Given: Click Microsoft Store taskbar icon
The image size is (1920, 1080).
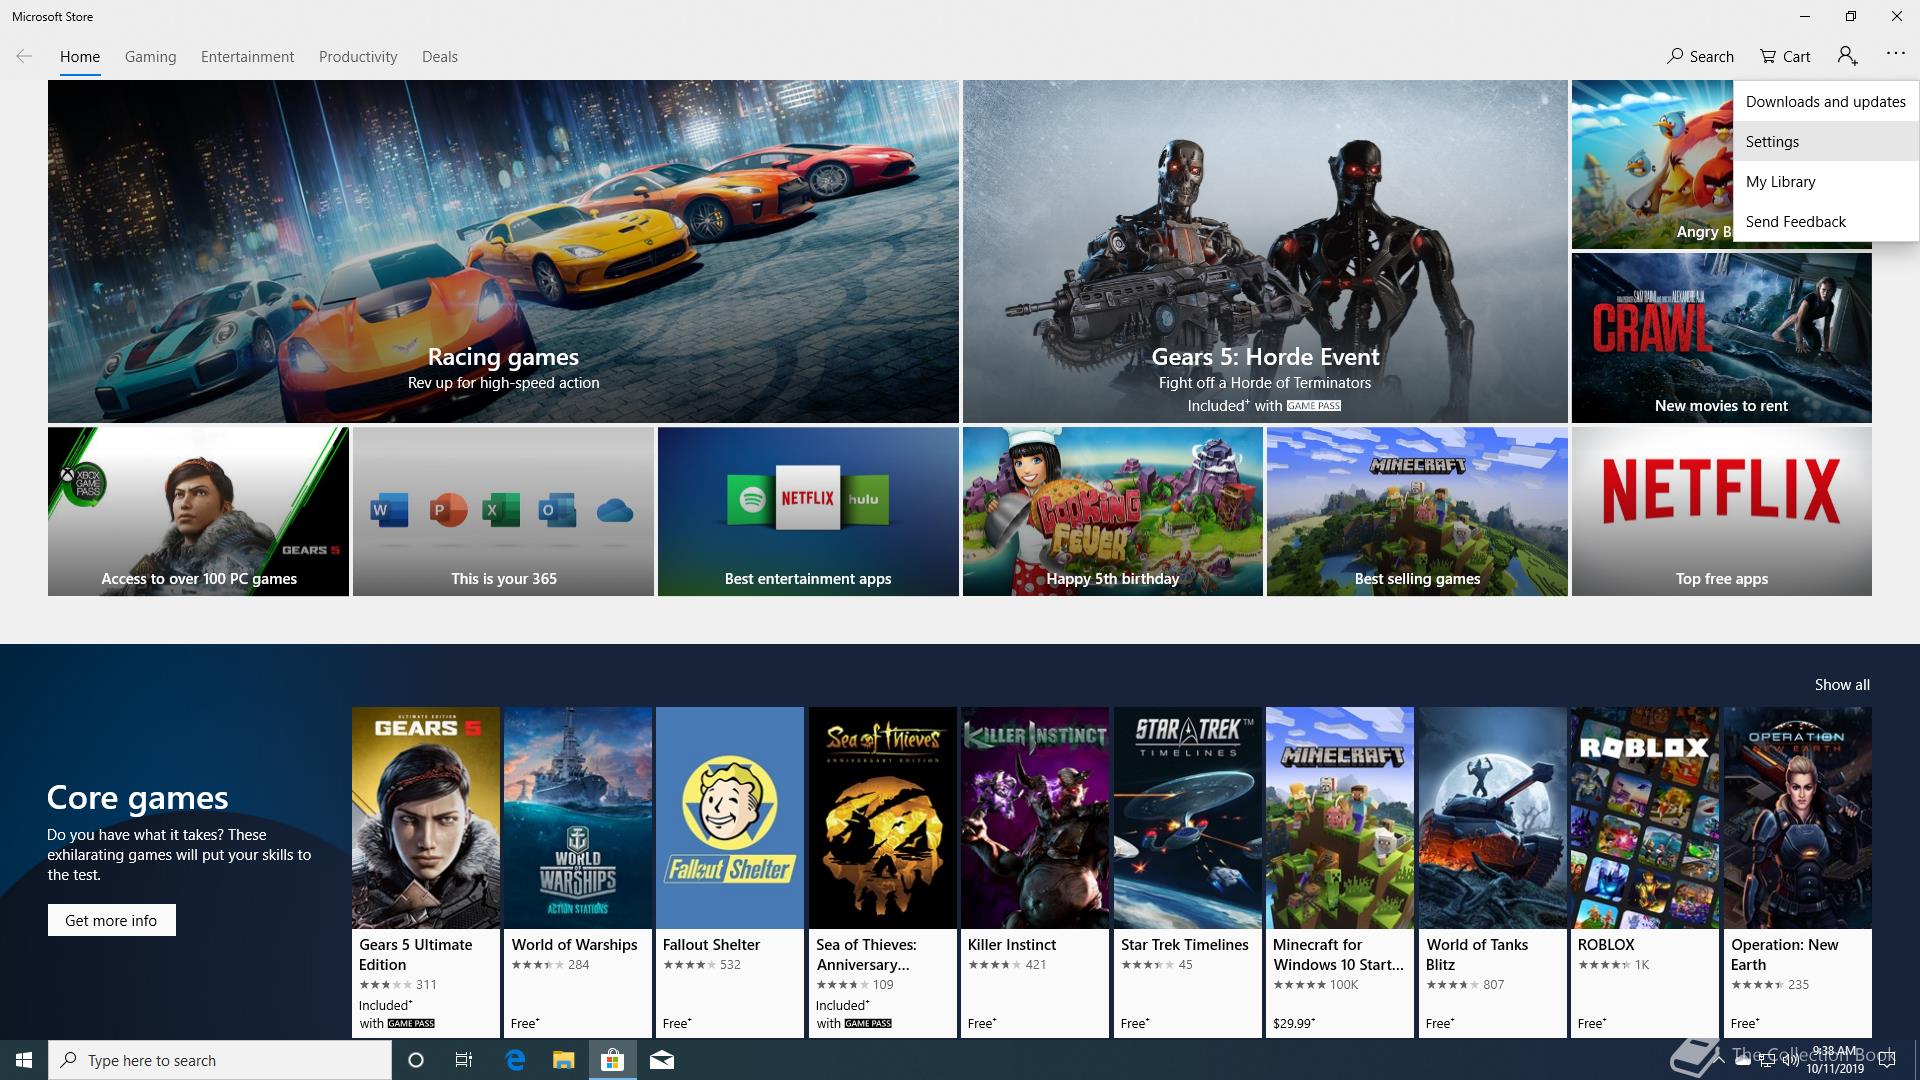Looking at the screenshot, I should pyautogui.click(x=612, y=1060).
